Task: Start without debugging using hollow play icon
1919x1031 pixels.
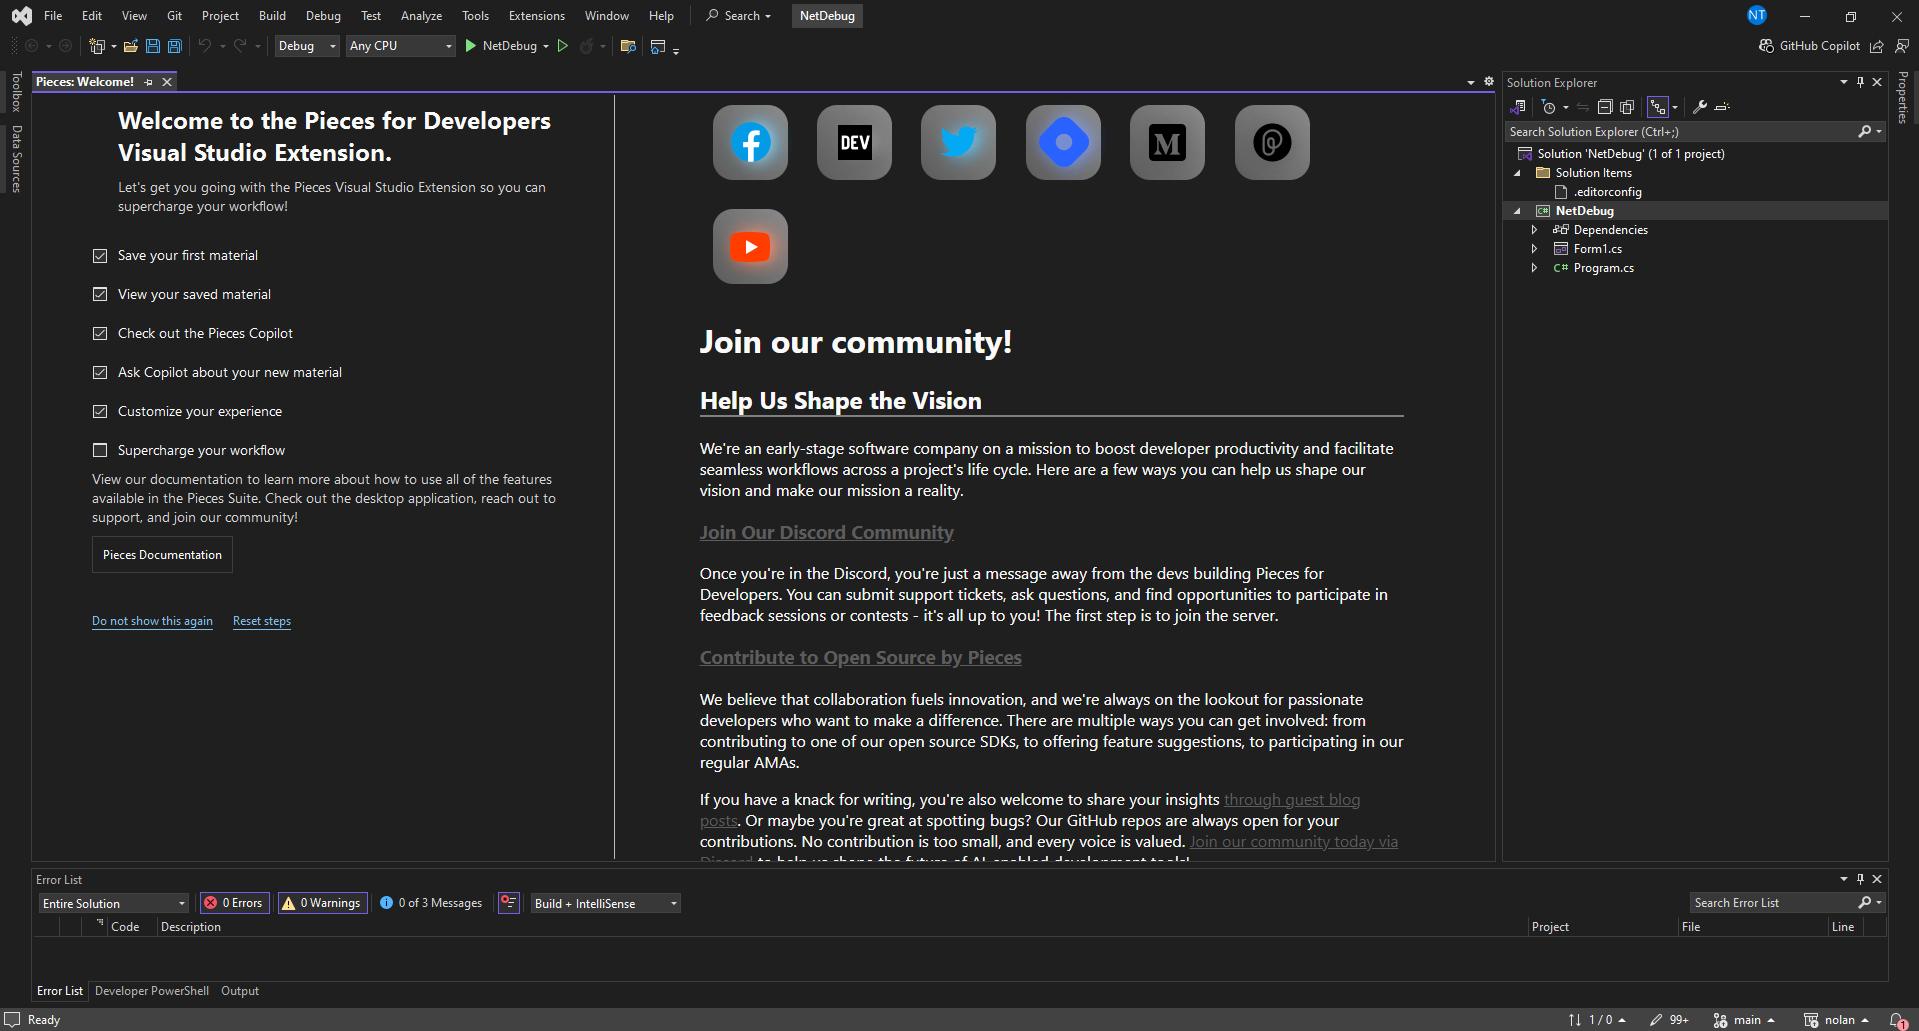Action: coord(563,46)
